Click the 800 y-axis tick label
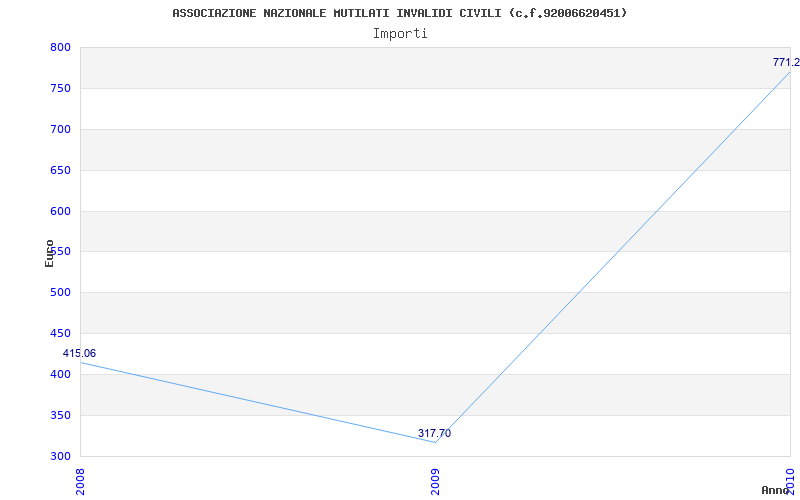 (x=60, y=47)
